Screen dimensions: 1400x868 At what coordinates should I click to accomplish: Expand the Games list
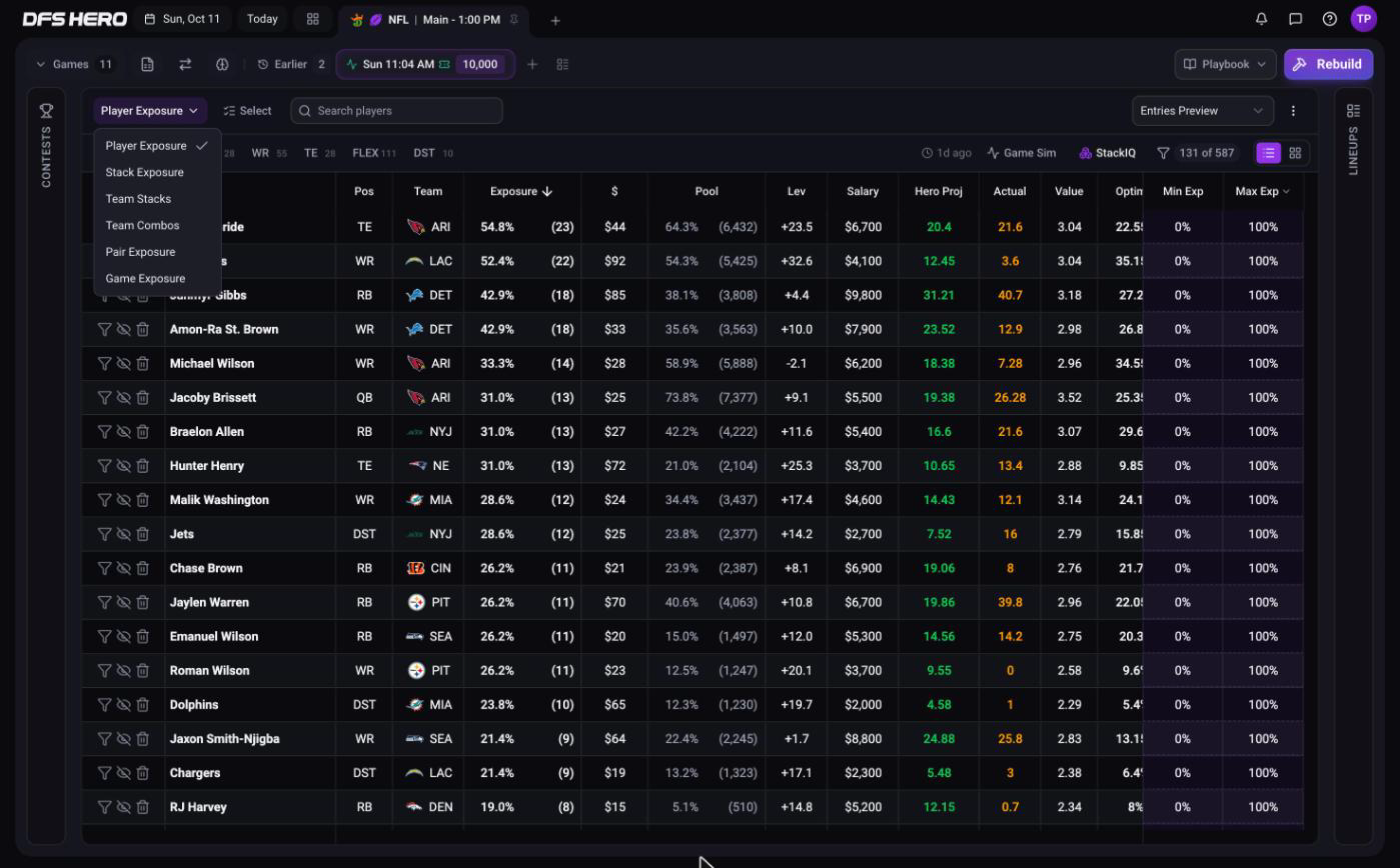74,64
